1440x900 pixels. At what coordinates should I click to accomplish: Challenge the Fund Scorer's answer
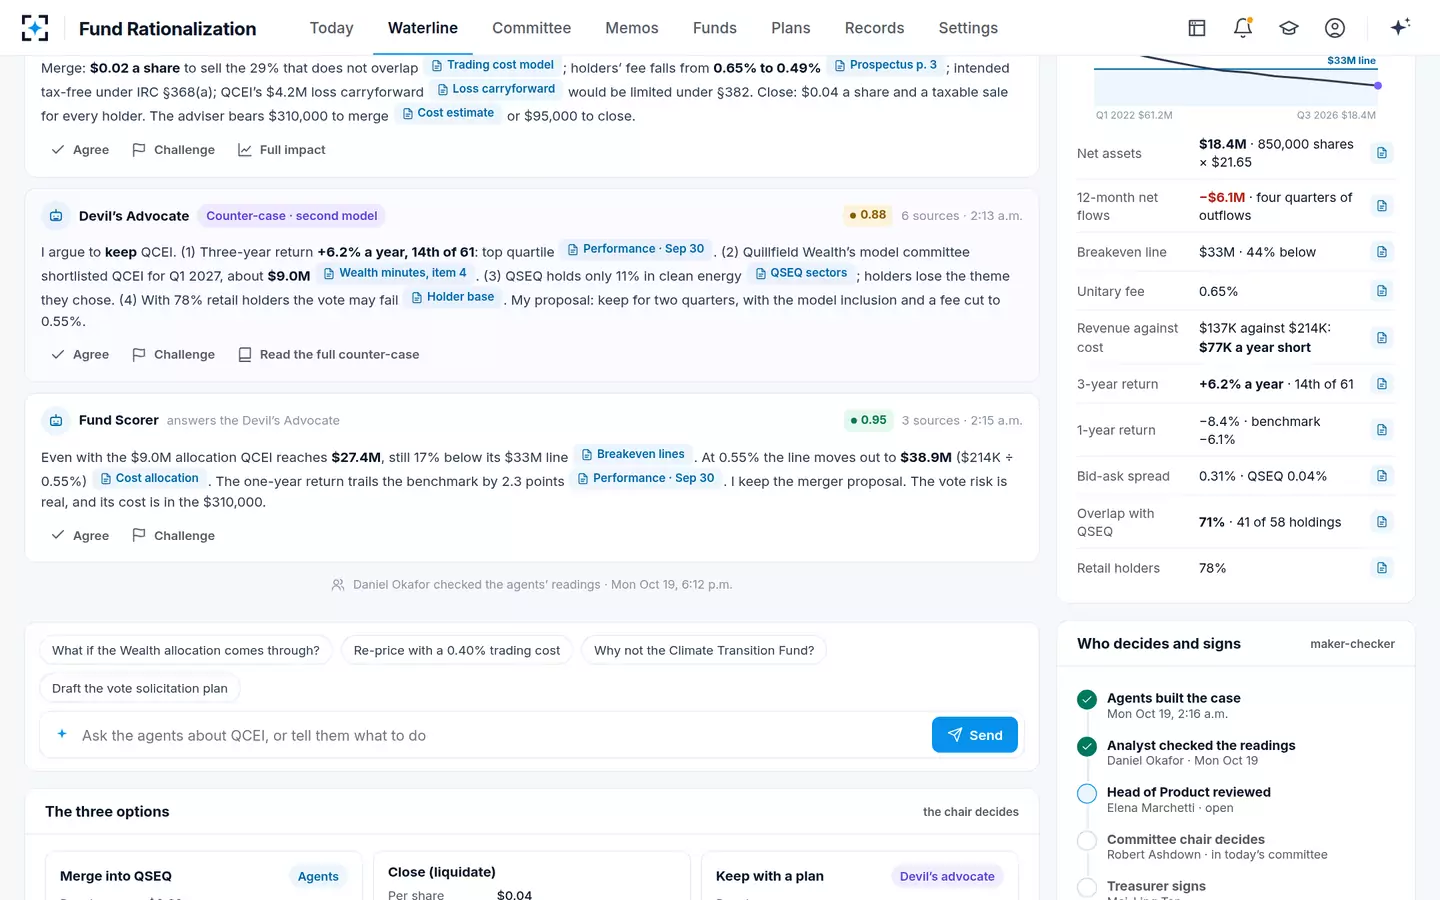pos(174,536)
